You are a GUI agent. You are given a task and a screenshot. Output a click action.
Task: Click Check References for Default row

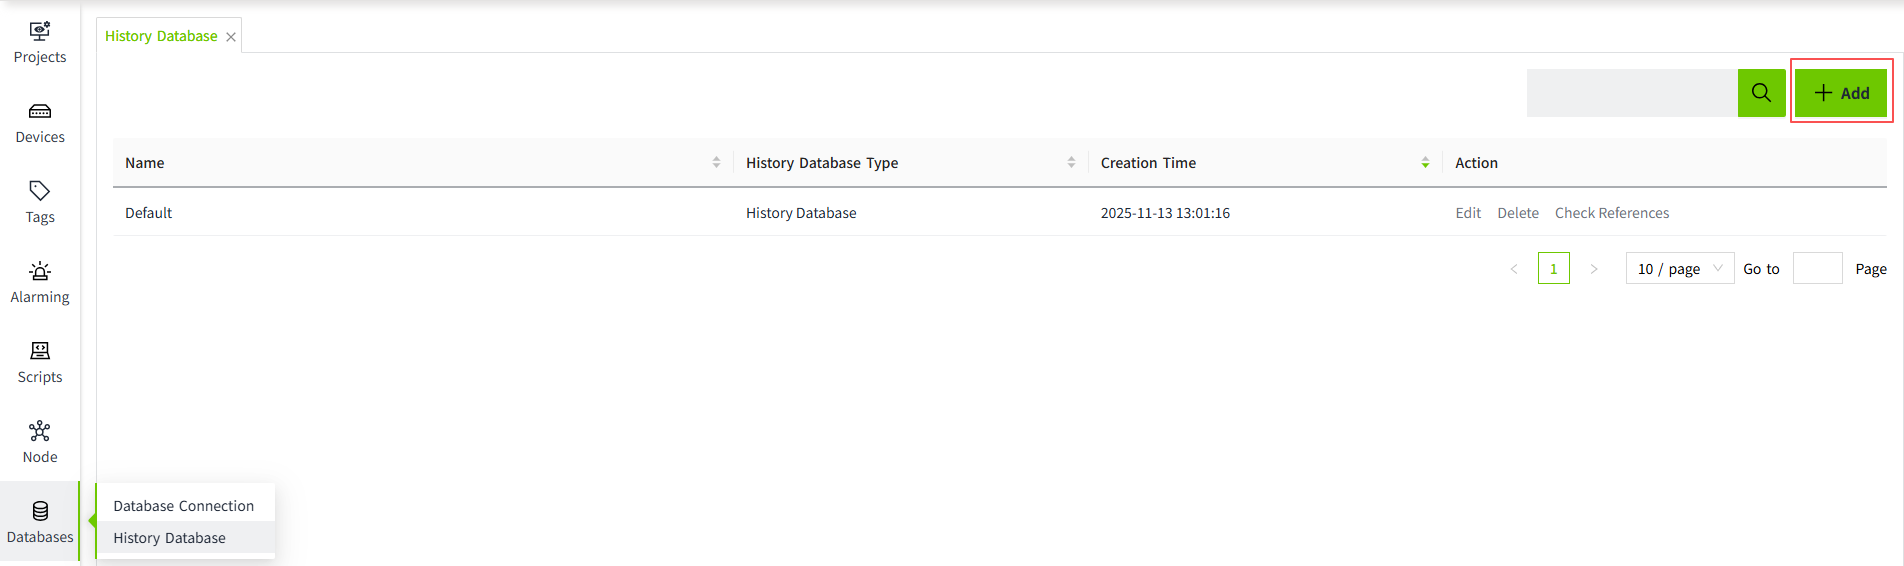(x=1611, y=213)
